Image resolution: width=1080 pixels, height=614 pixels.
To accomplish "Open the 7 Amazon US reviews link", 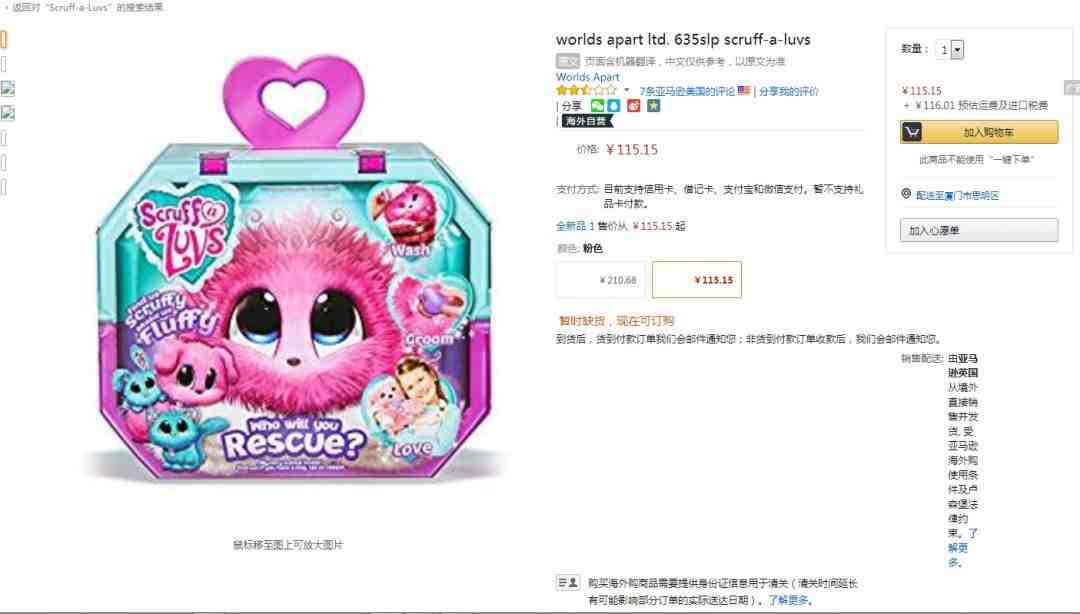I will [x=687, y=91].
